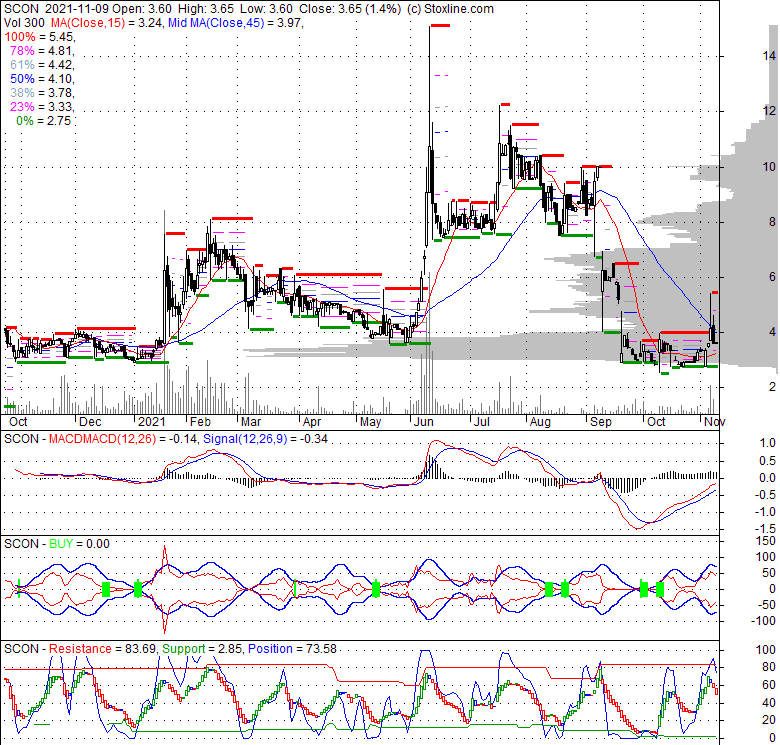Click the 'Sep' month axis label

600,422
